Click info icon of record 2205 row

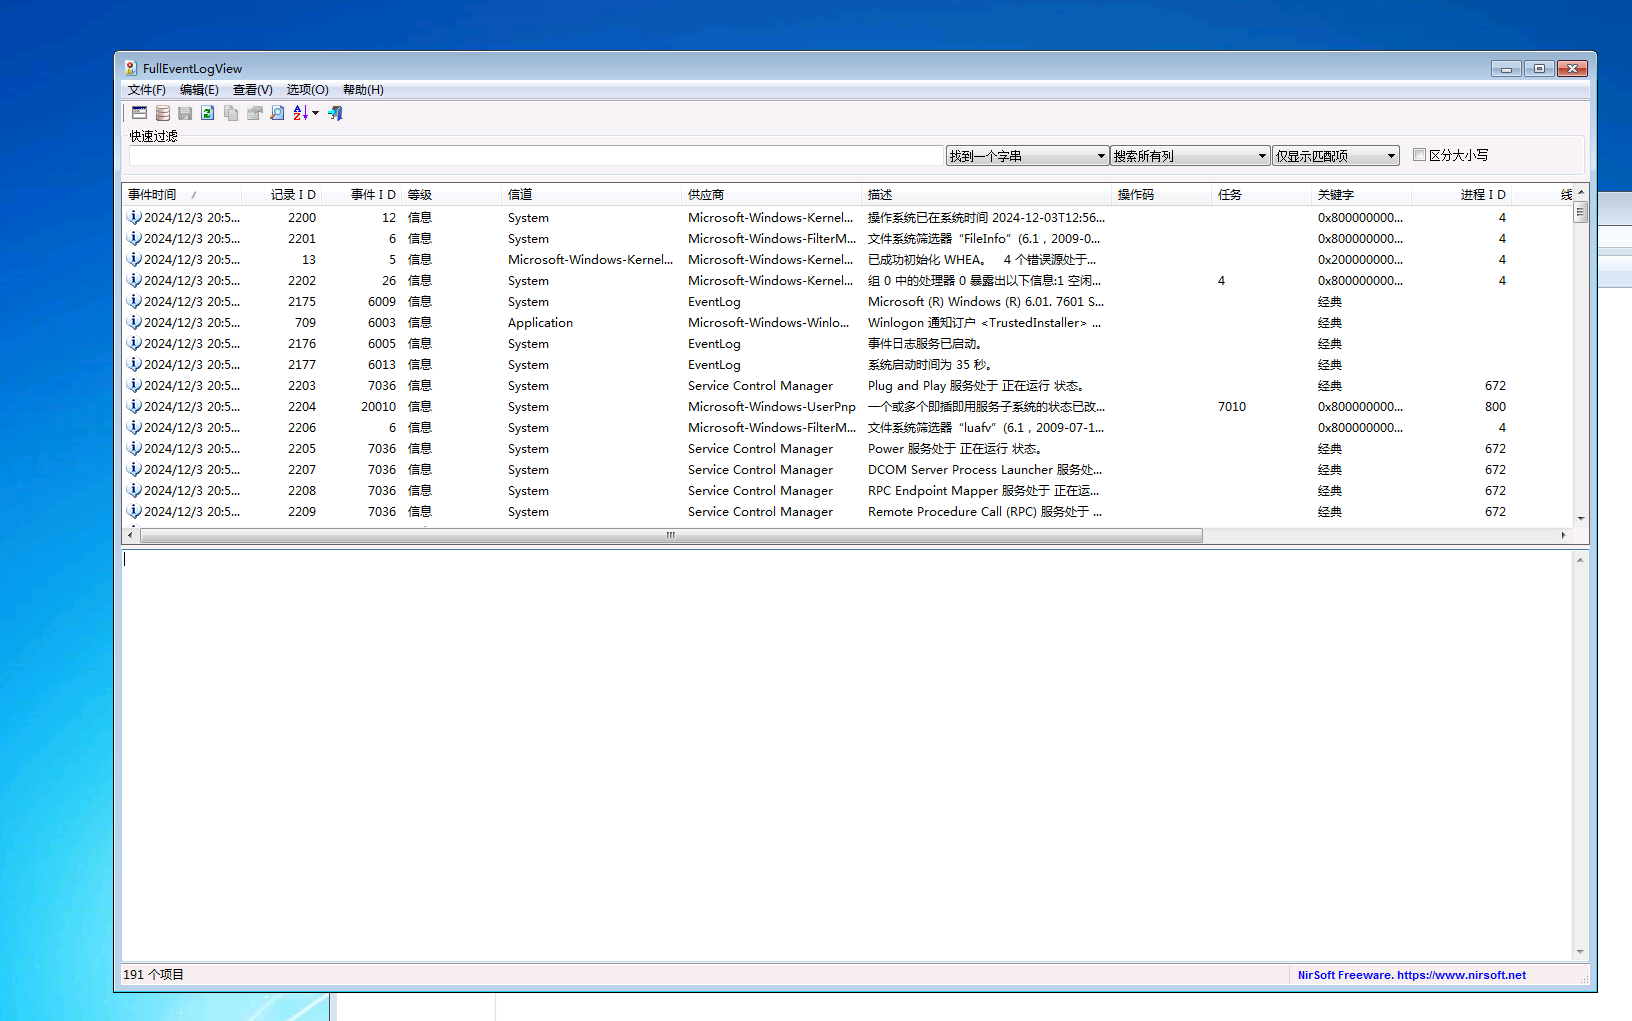(x=134, y=448)
